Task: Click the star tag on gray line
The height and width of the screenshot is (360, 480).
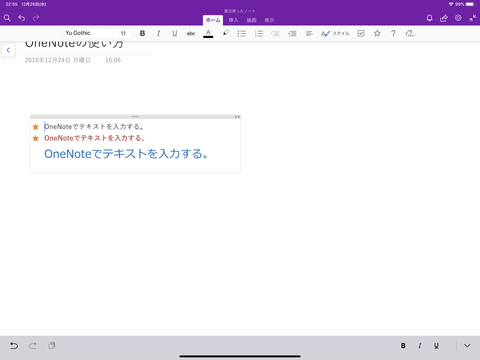Action: (35, 127)
